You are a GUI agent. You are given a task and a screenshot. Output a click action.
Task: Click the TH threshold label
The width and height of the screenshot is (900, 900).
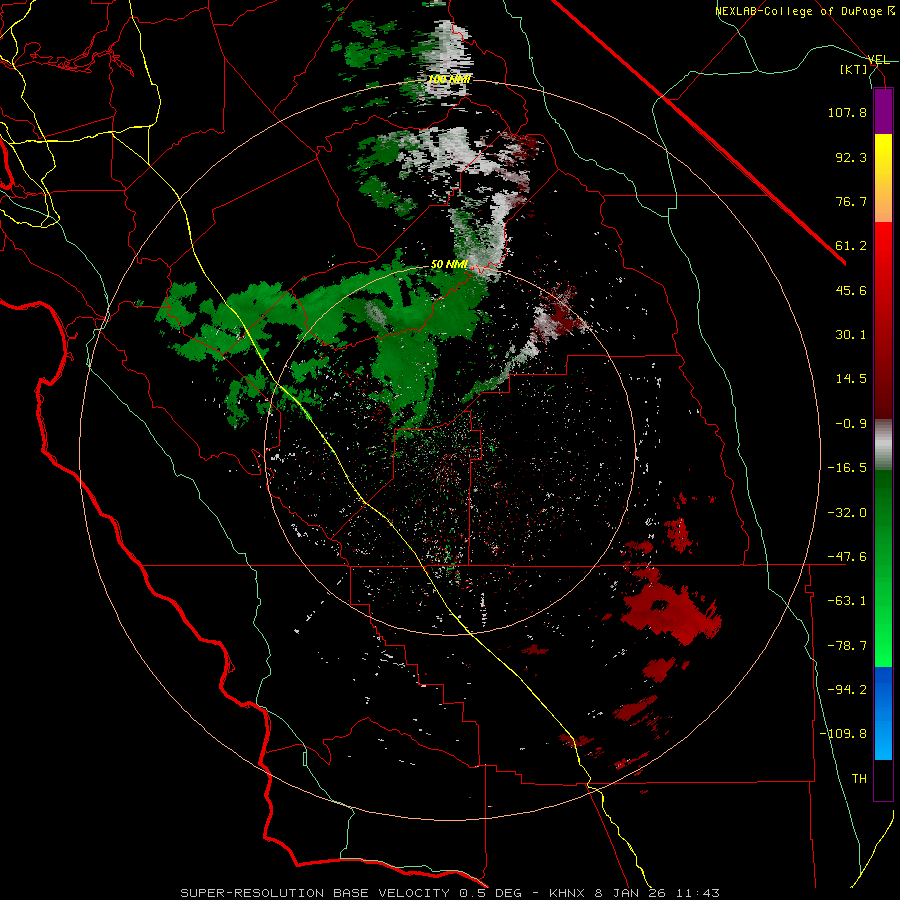(859, 779)
